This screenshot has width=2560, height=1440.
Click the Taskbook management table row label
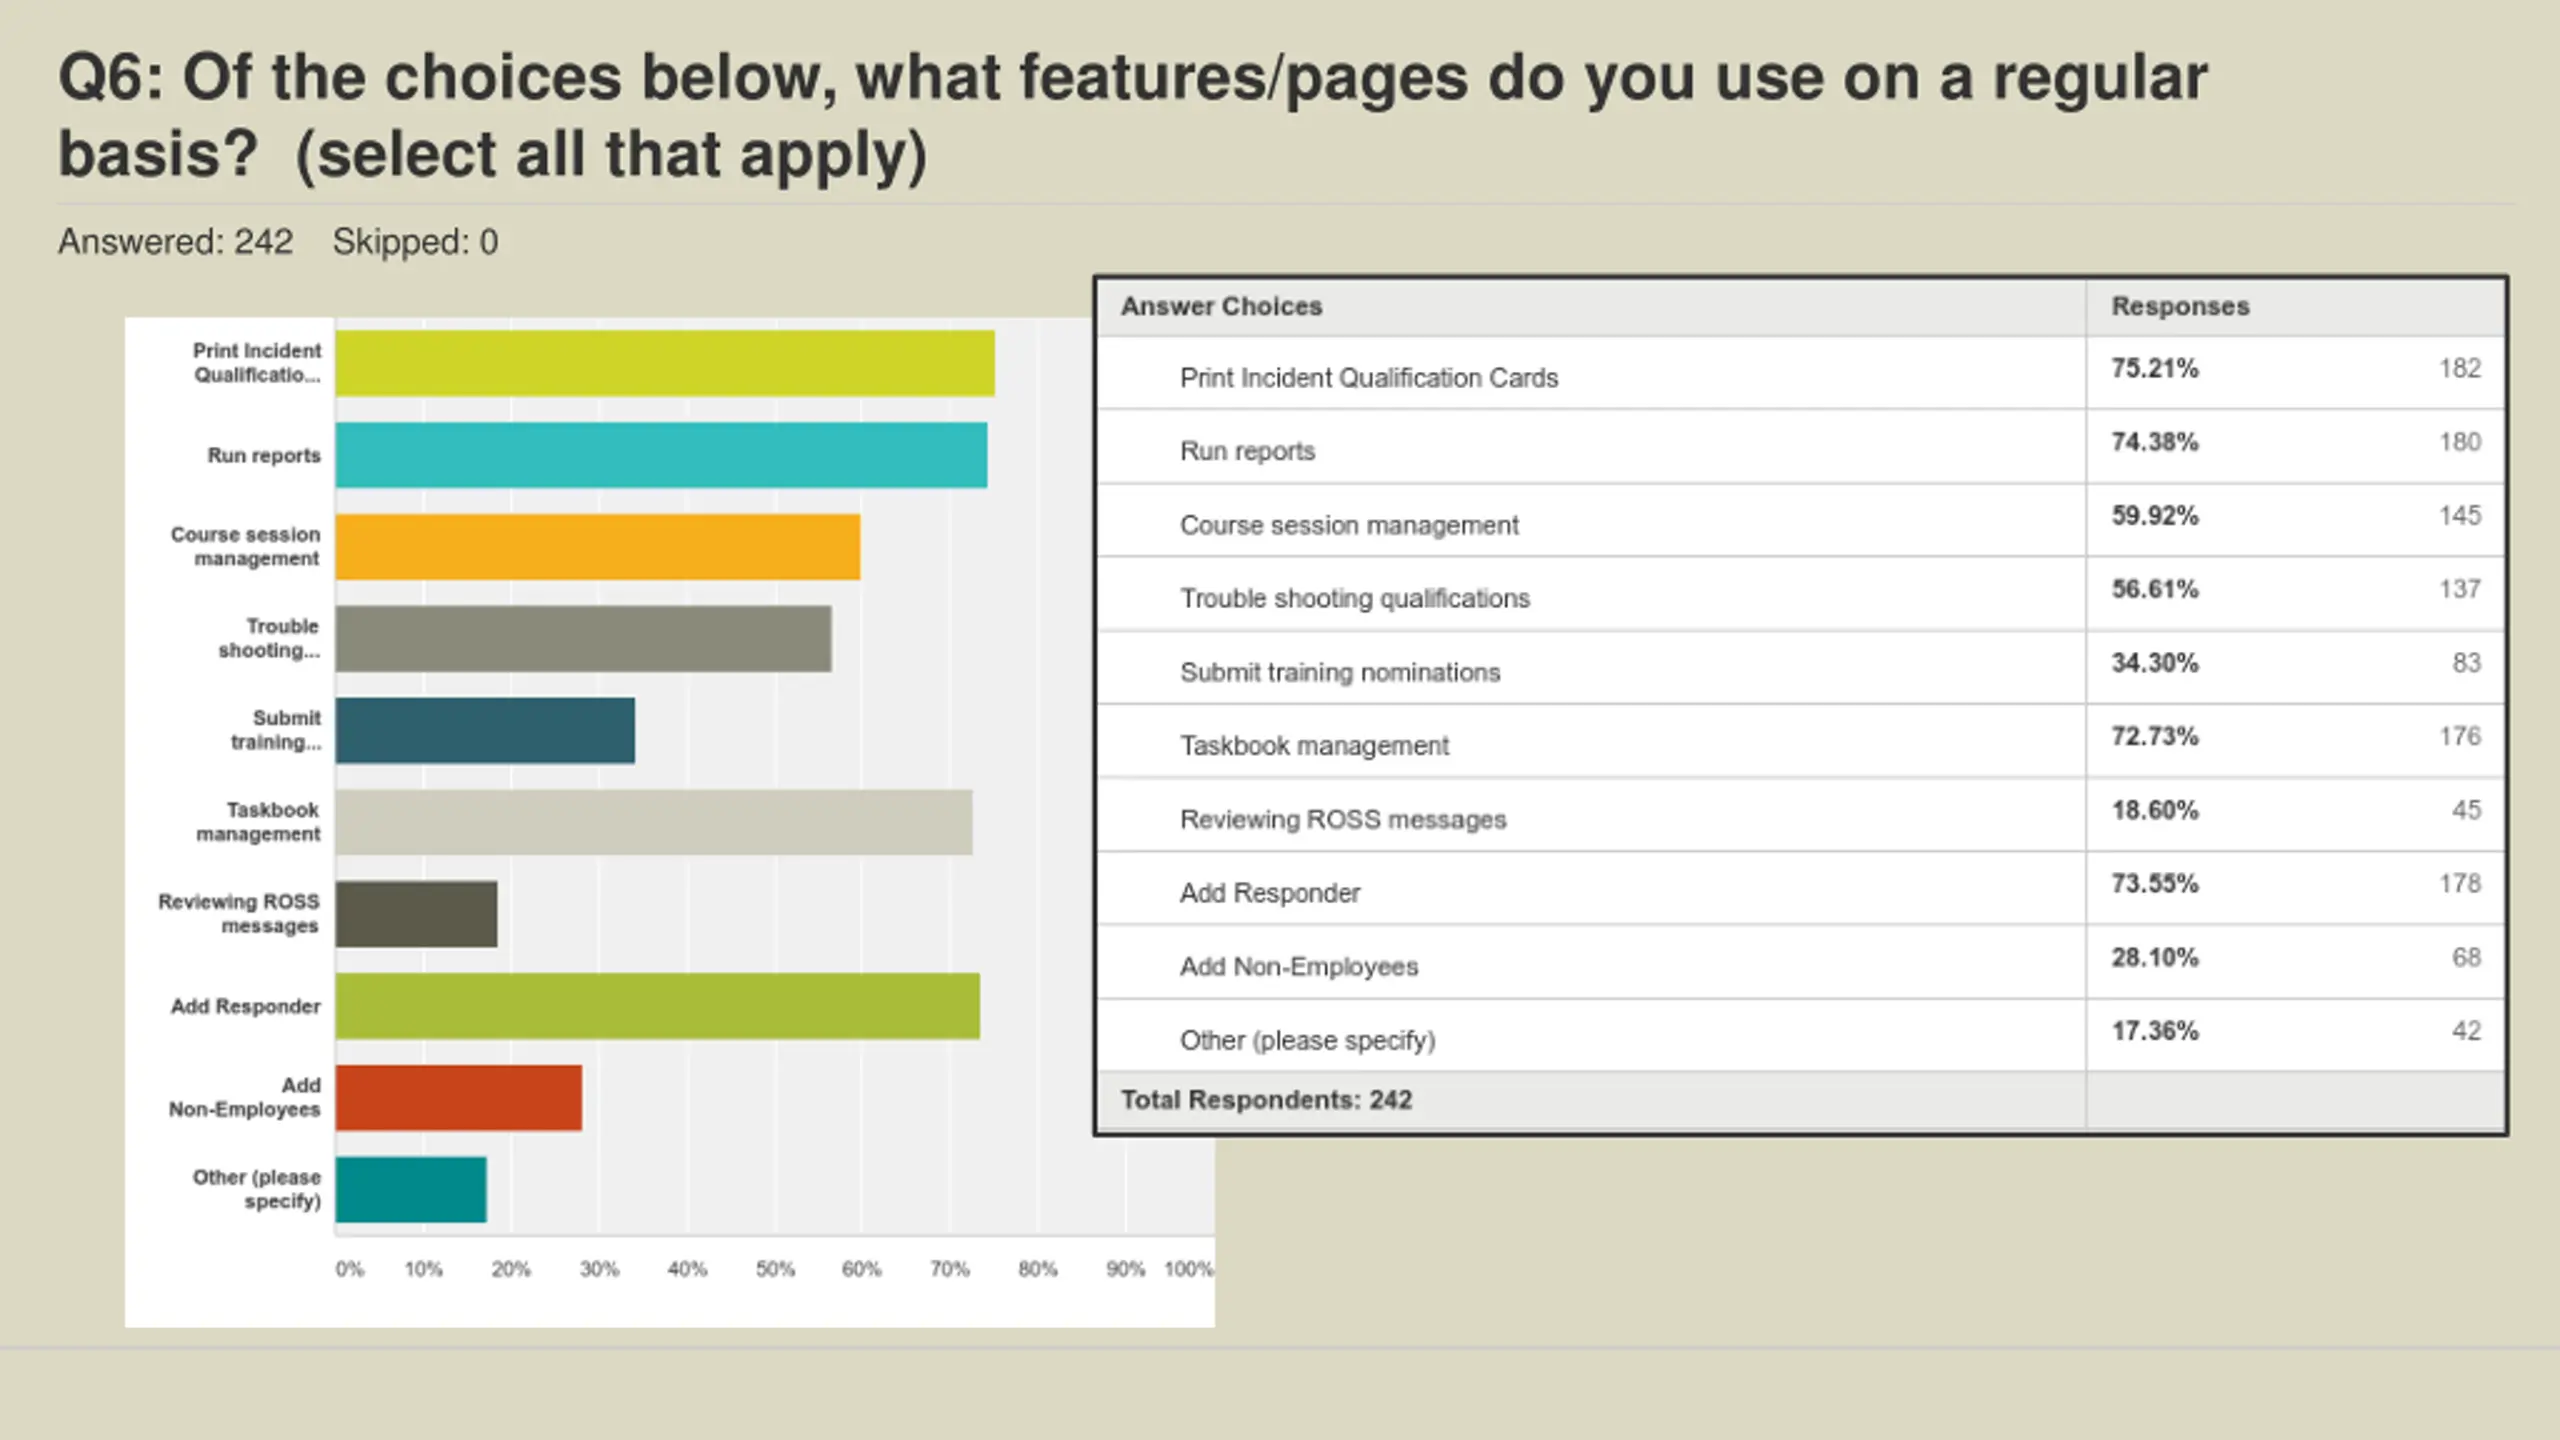[x=1314, y=746]
